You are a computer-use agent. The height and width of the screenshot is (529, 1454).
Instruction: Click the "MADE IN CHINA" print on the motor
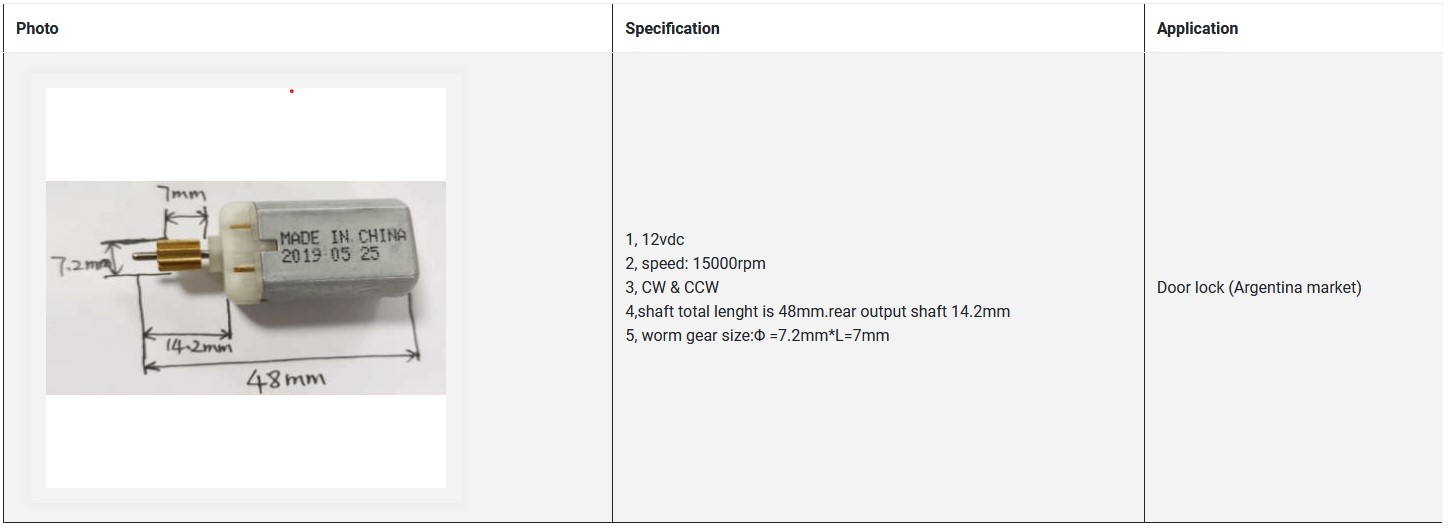click(x=342, y=237)
